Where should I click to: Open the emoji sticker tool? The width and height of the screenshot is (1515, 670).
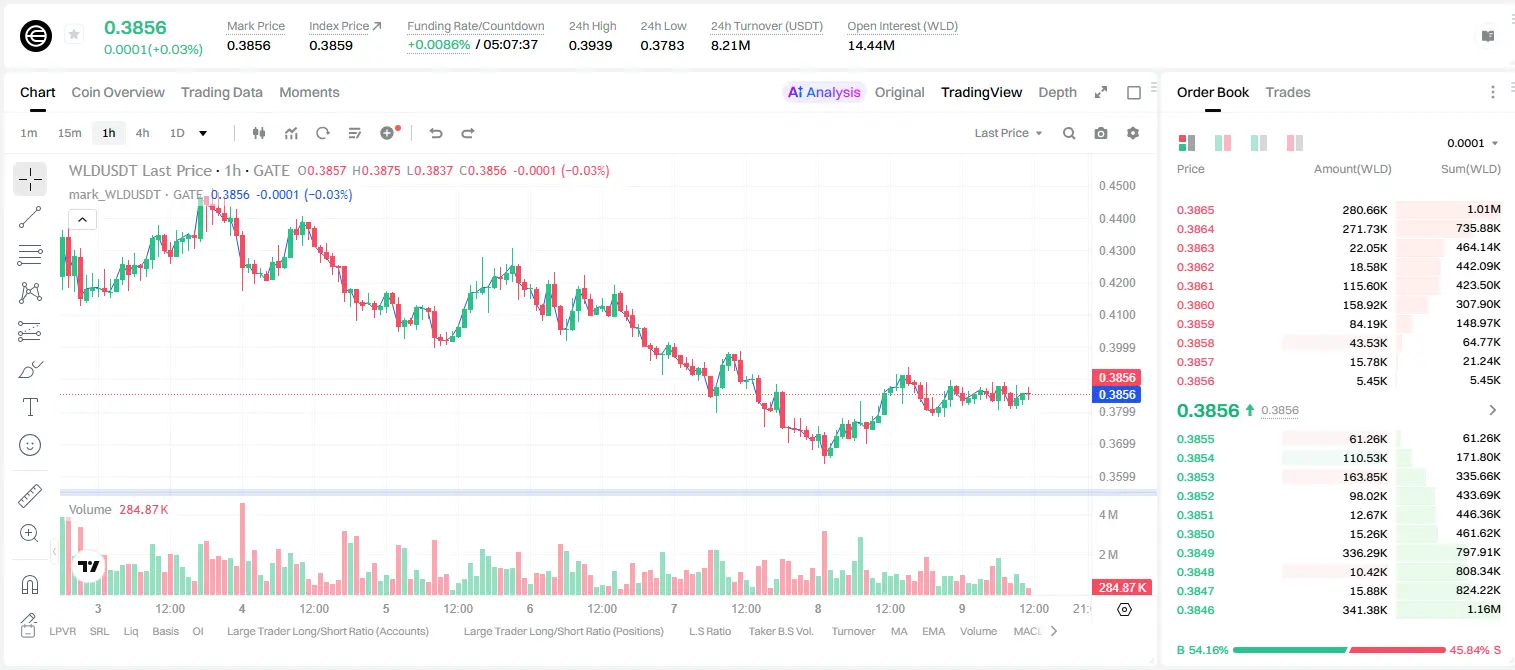pyautogui.click(x=30, y=445)
